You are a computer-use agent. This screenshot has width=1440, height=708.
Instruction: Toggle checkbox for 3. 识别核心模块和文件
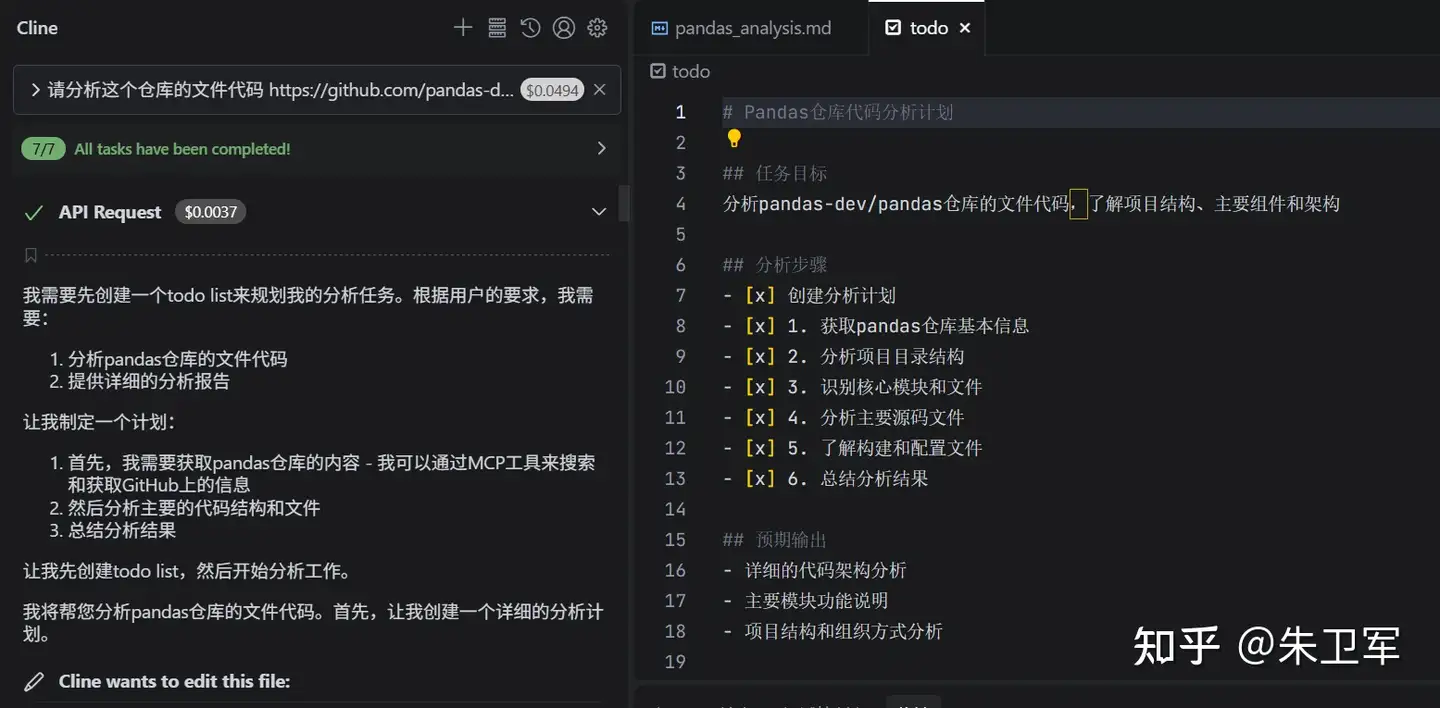pyautogui.click(x=760, y=387)
